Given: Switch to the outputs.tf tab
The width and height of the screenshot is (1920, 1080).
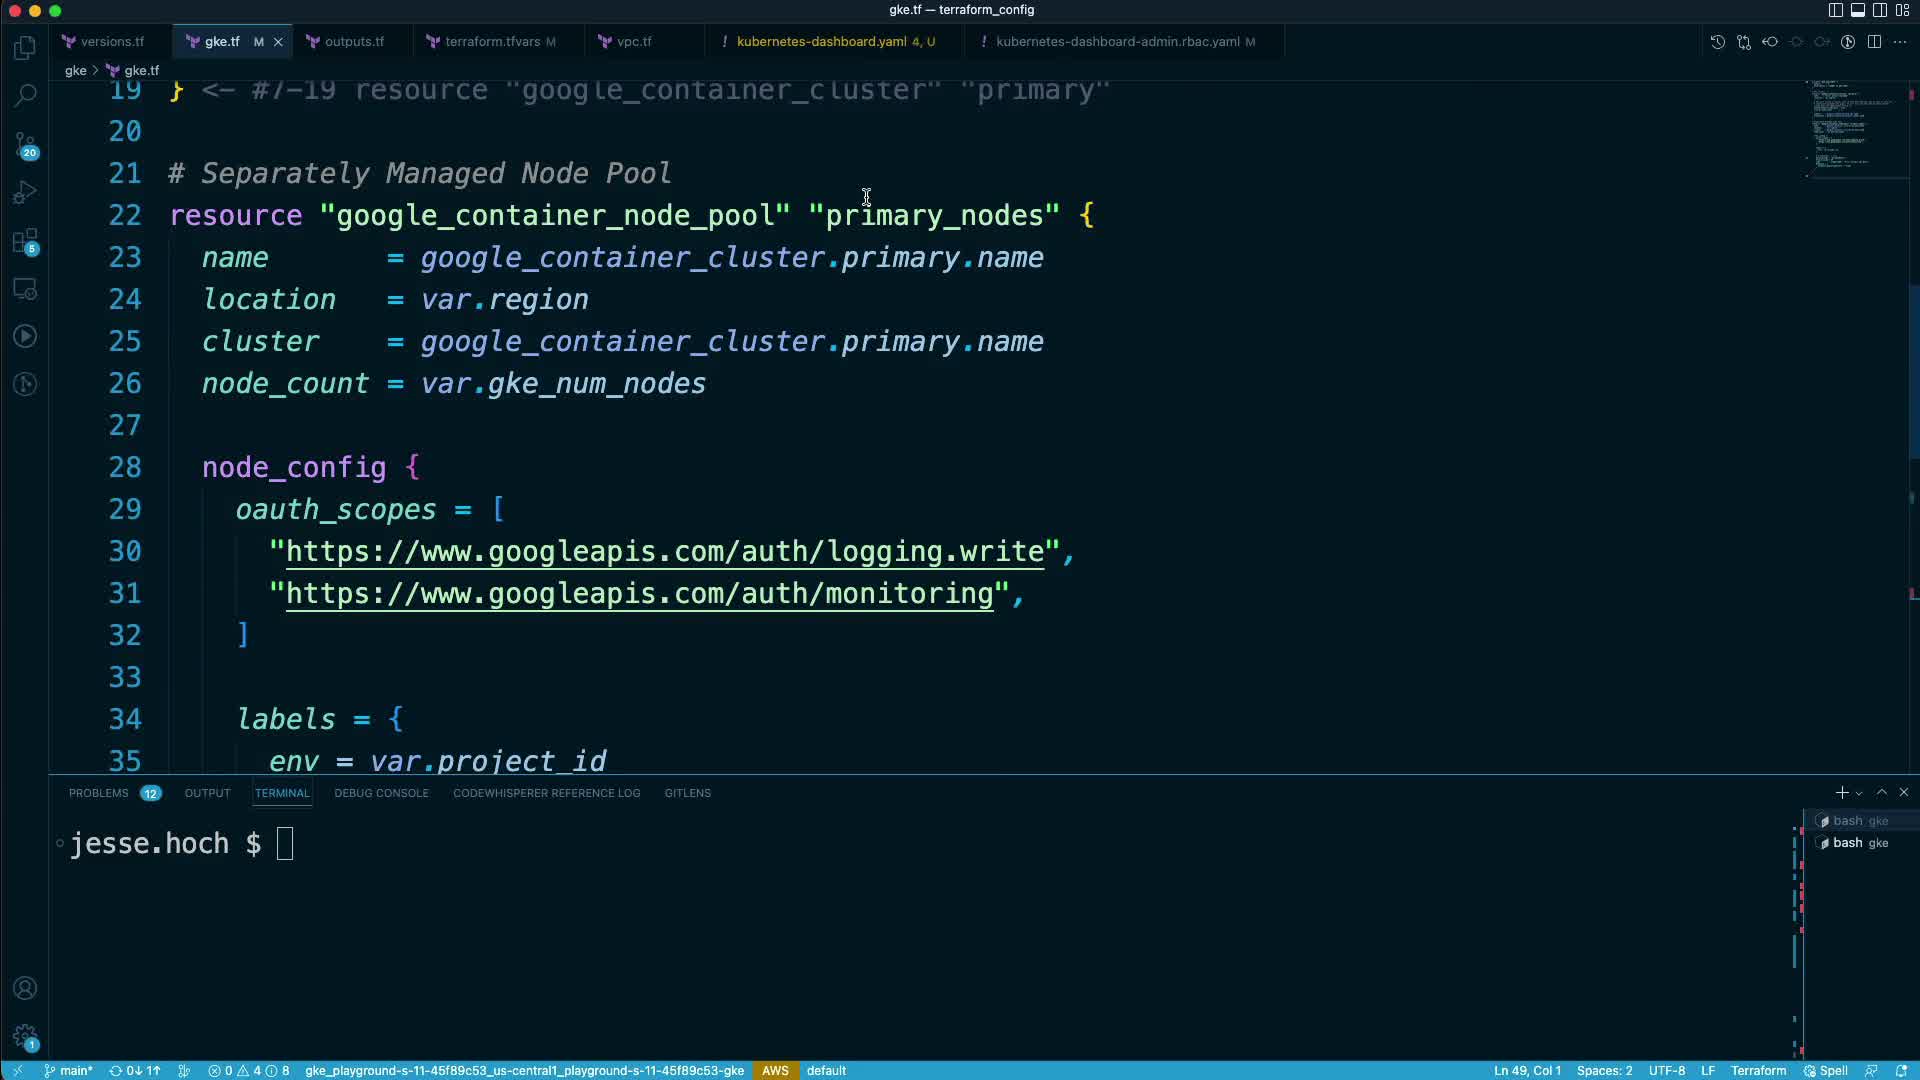Looking at the screenshot, I should [354, 42].
